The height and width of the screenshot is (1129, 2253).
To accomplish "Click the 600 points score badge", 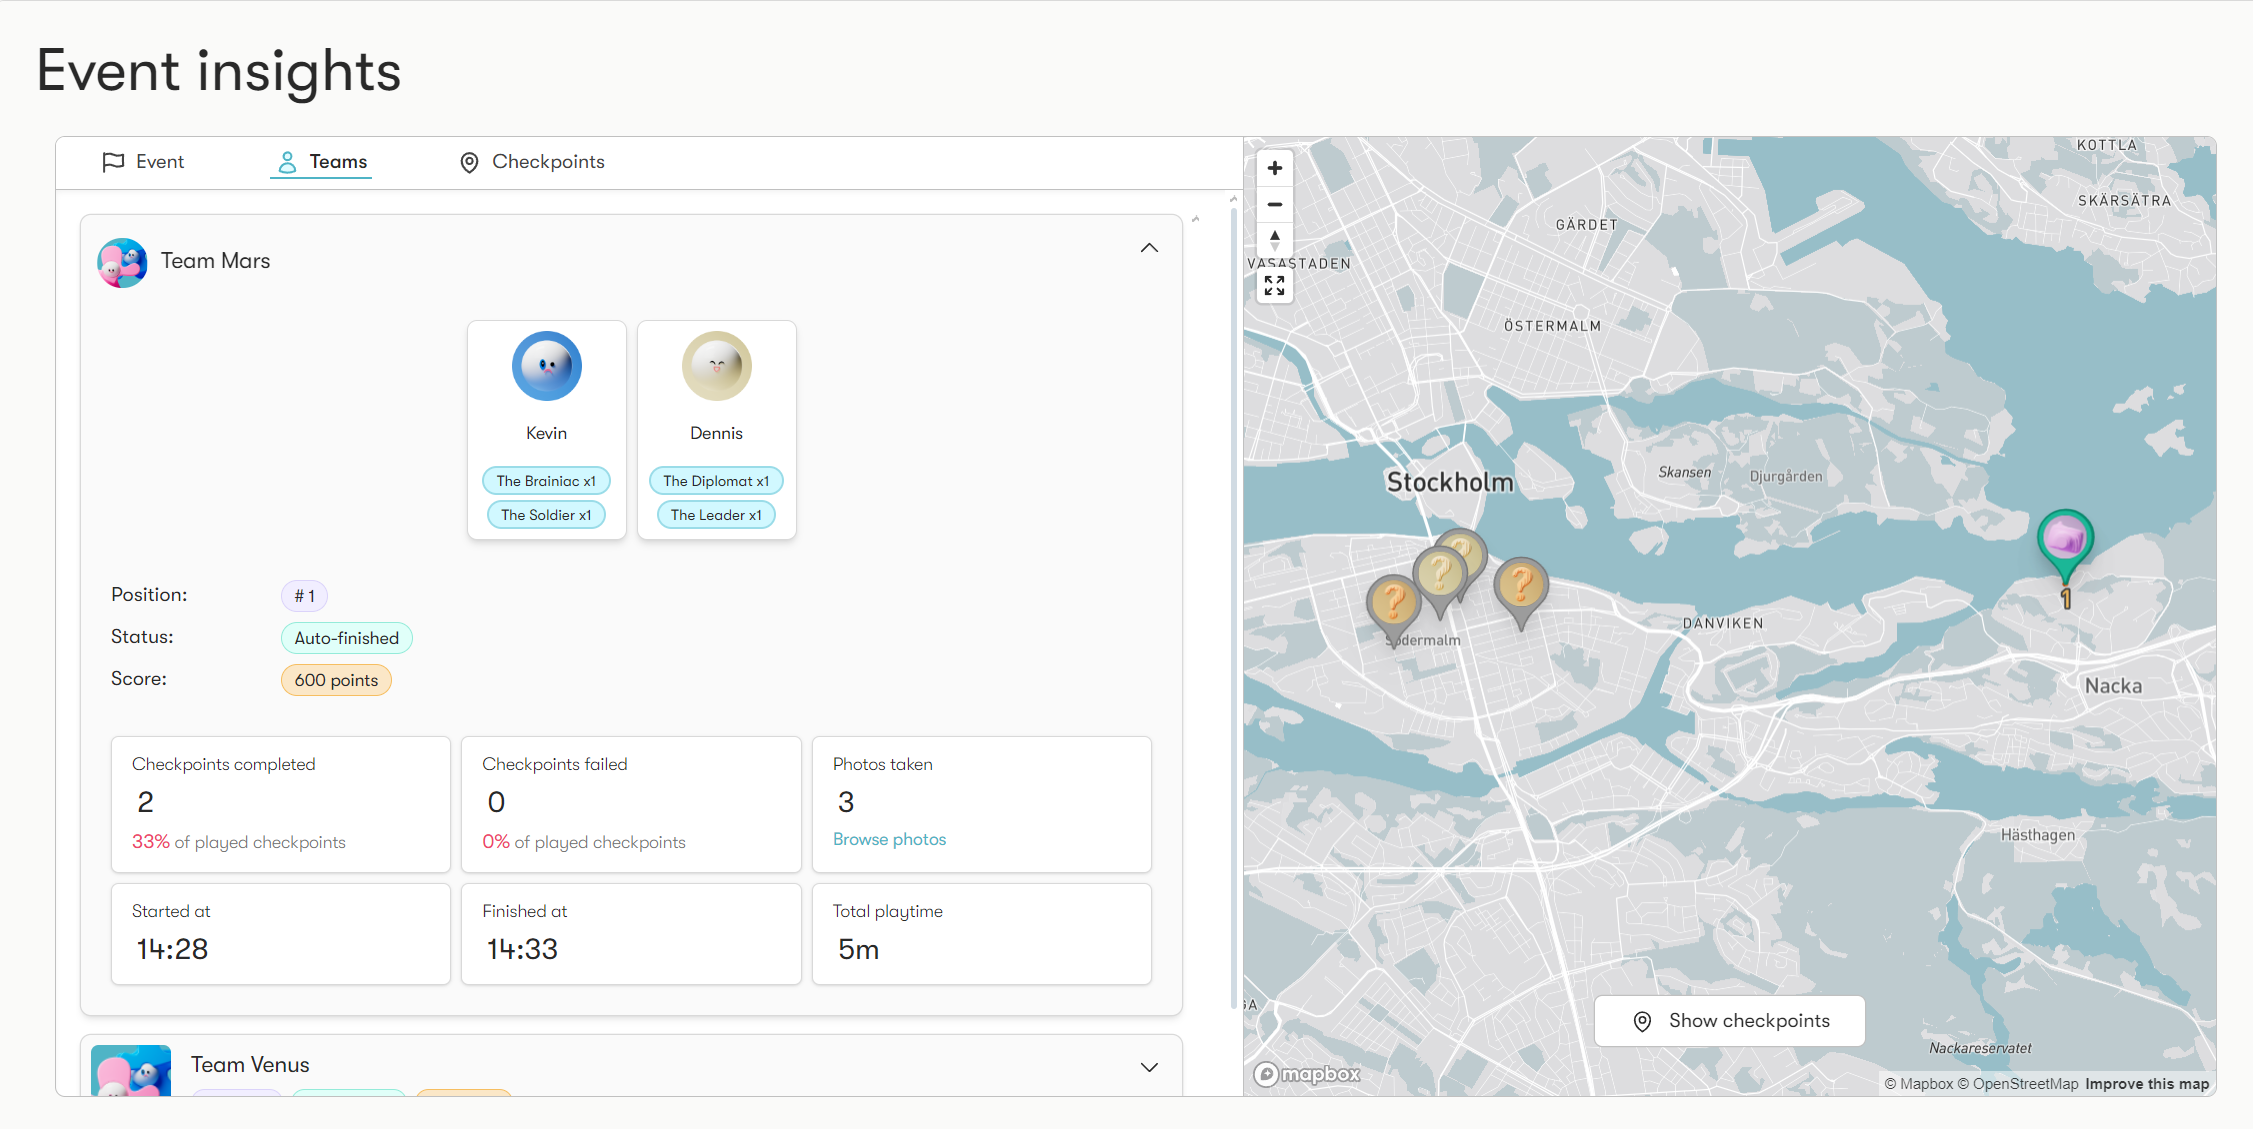I will coord(336,680).
